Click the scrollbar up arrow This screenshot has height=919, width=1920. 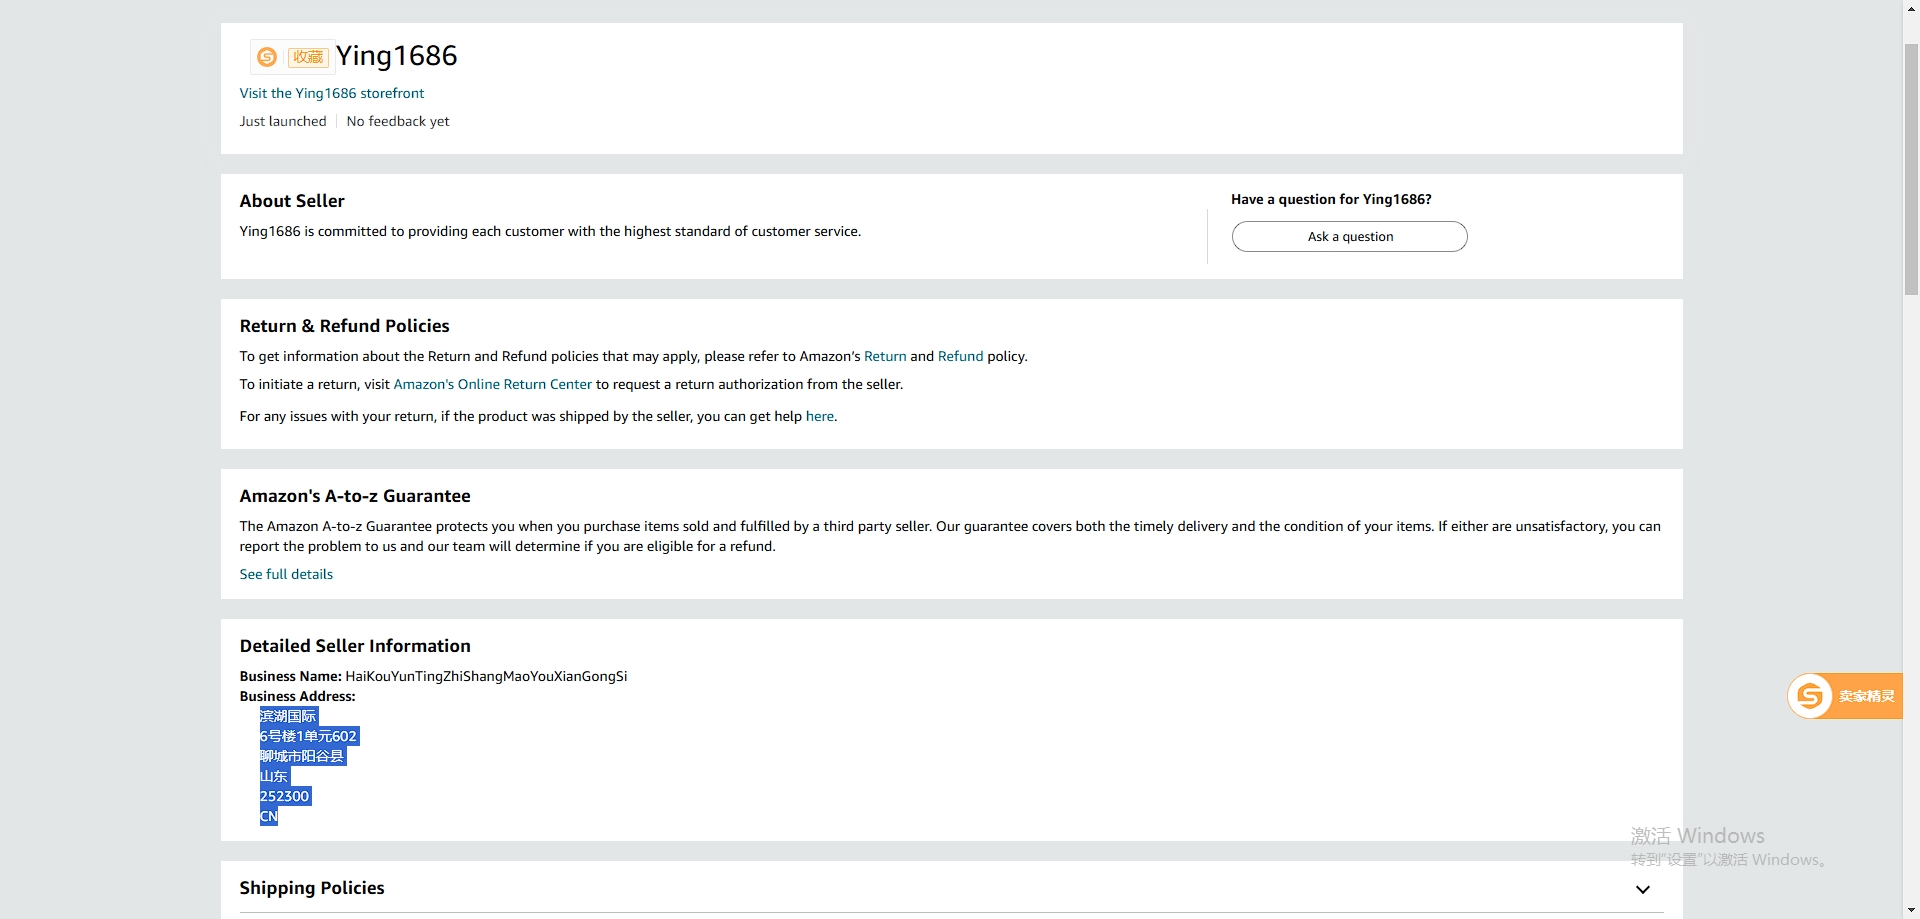click(x=1911, y=8)
